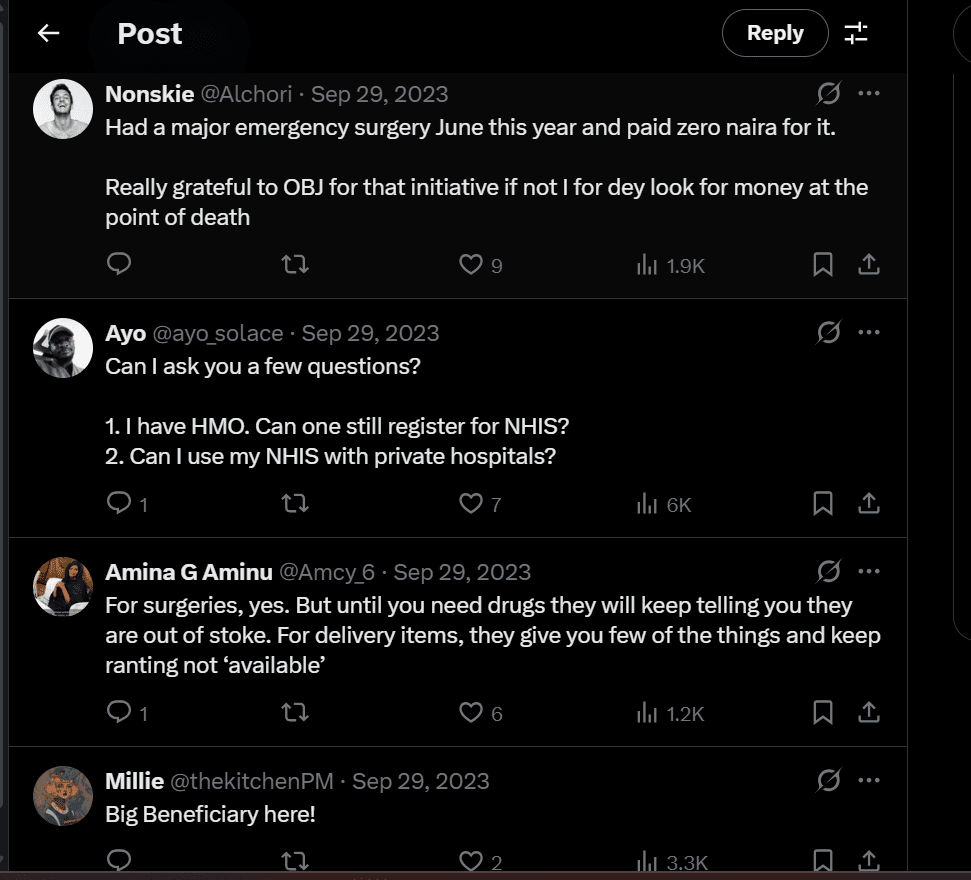
Task: Open more options on Nonskie's post
Action: click(869, 94)
